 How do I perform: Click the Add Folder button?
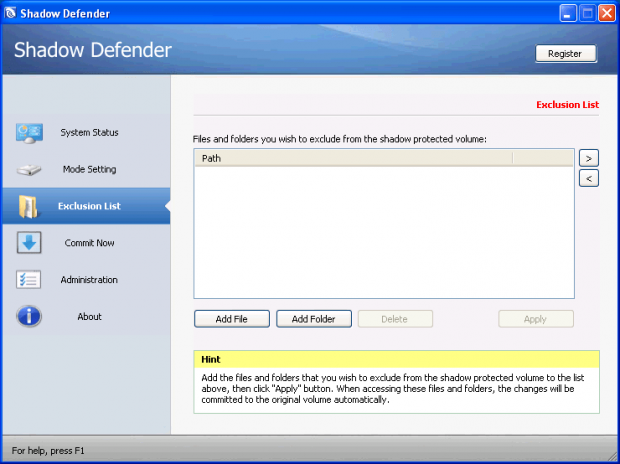[313, 319]
